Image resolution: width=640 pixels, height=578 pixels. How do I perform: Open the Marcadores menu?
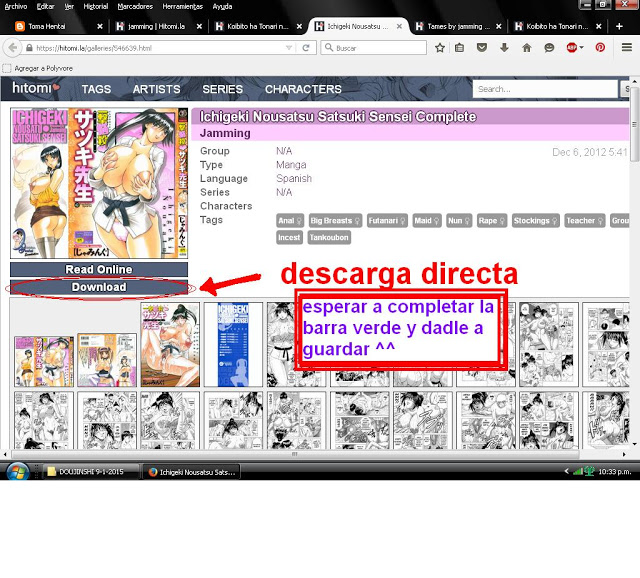(135, 6)
